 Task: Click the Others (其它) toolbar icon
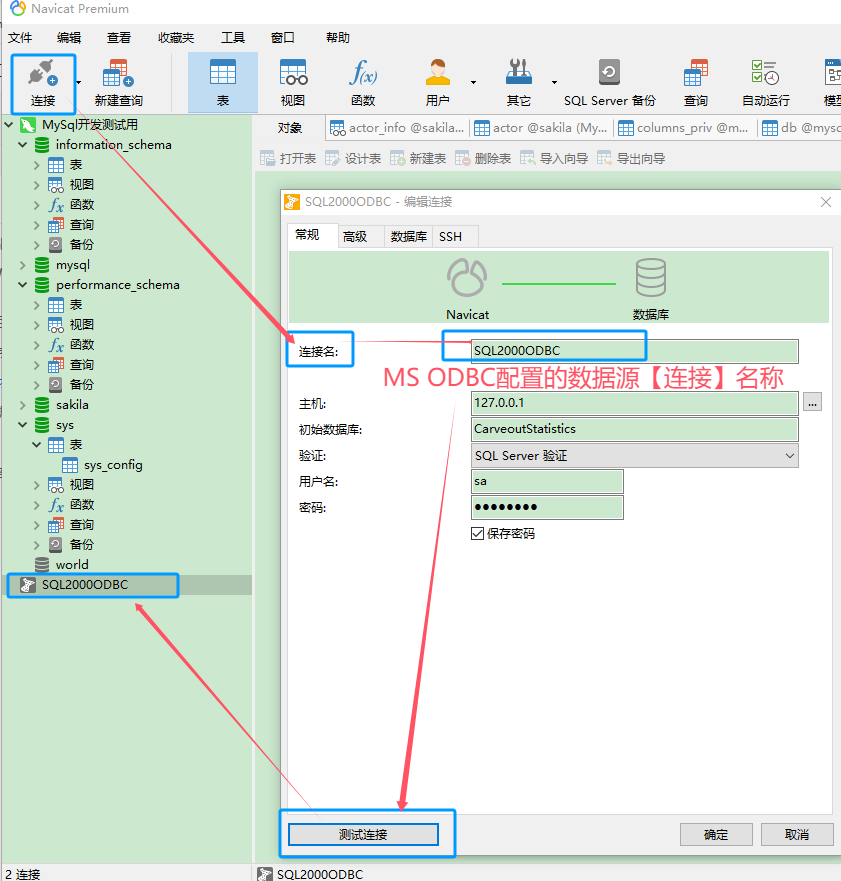[519, 83]
